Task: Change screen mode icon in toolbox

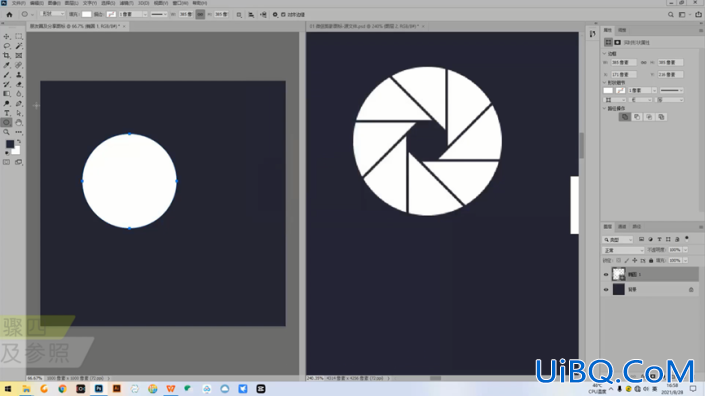Action: tap(18, 162)
